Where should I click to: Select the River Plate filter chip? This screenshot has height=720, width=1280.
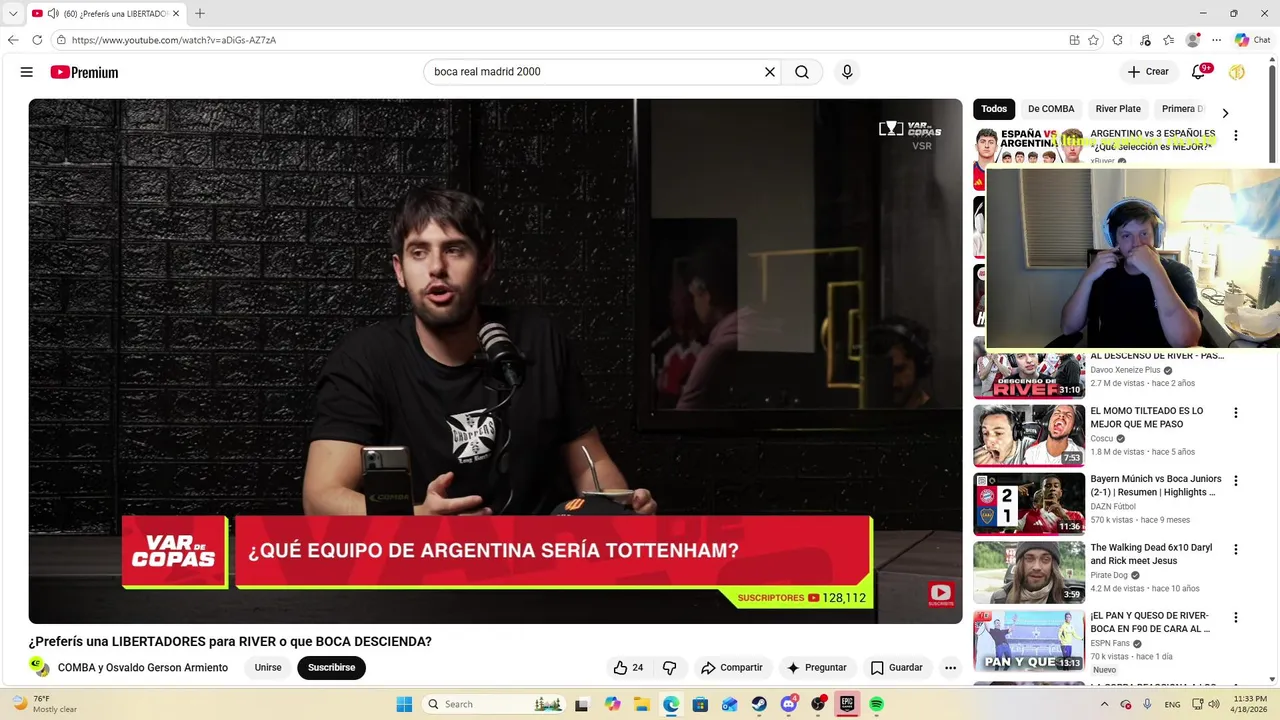click(1118, 109)
